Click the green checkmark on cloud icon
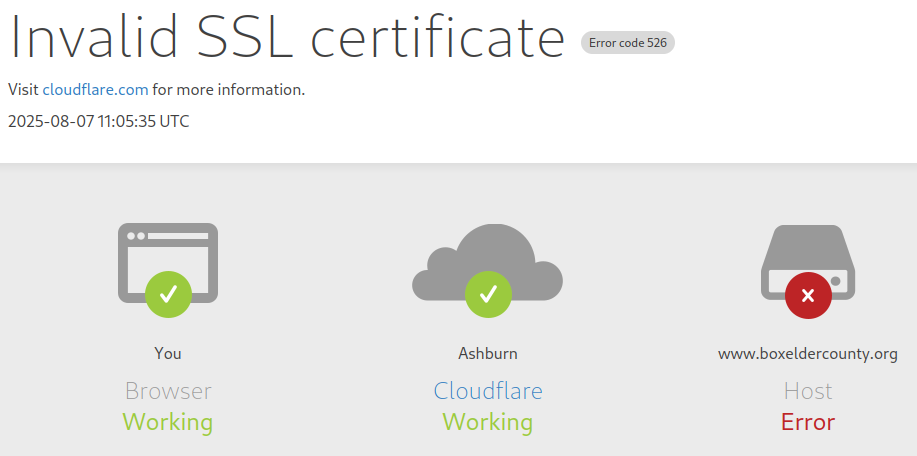Image resolution: width=917 pixels, height=456 pixels. point(488,295)
